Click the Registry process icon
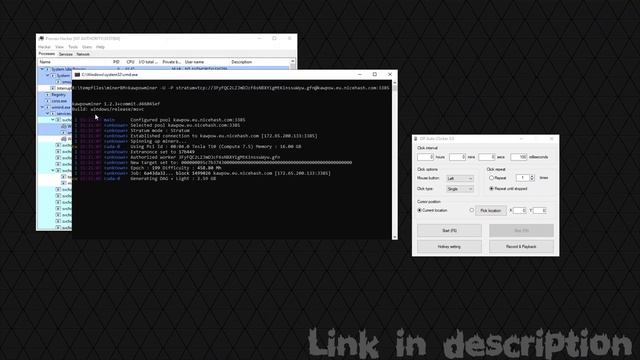640x360 pixels. [x=47, y=95]
